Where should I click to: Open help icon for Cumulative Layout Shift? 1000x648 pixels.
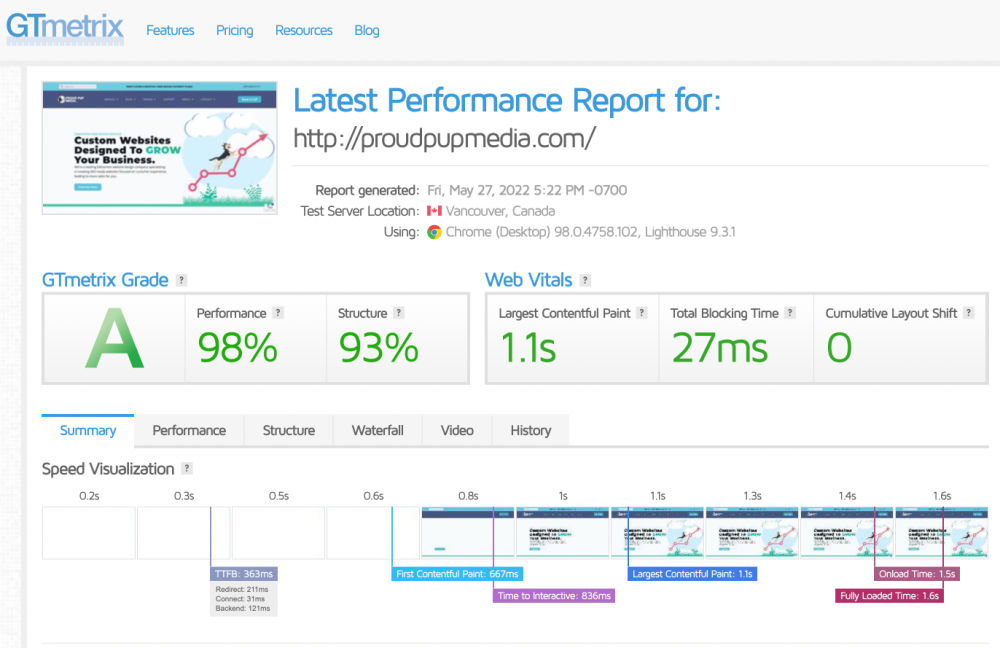(969, 313)
